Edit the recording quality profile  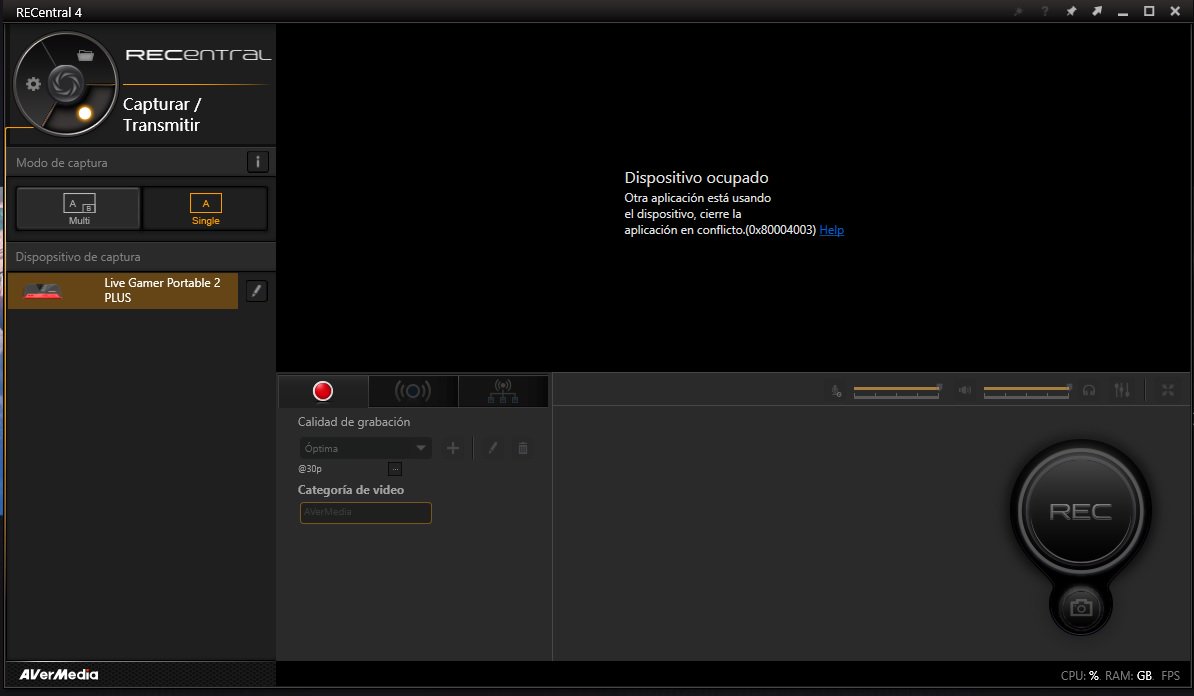pyautogui.click(x=493, y=448)
